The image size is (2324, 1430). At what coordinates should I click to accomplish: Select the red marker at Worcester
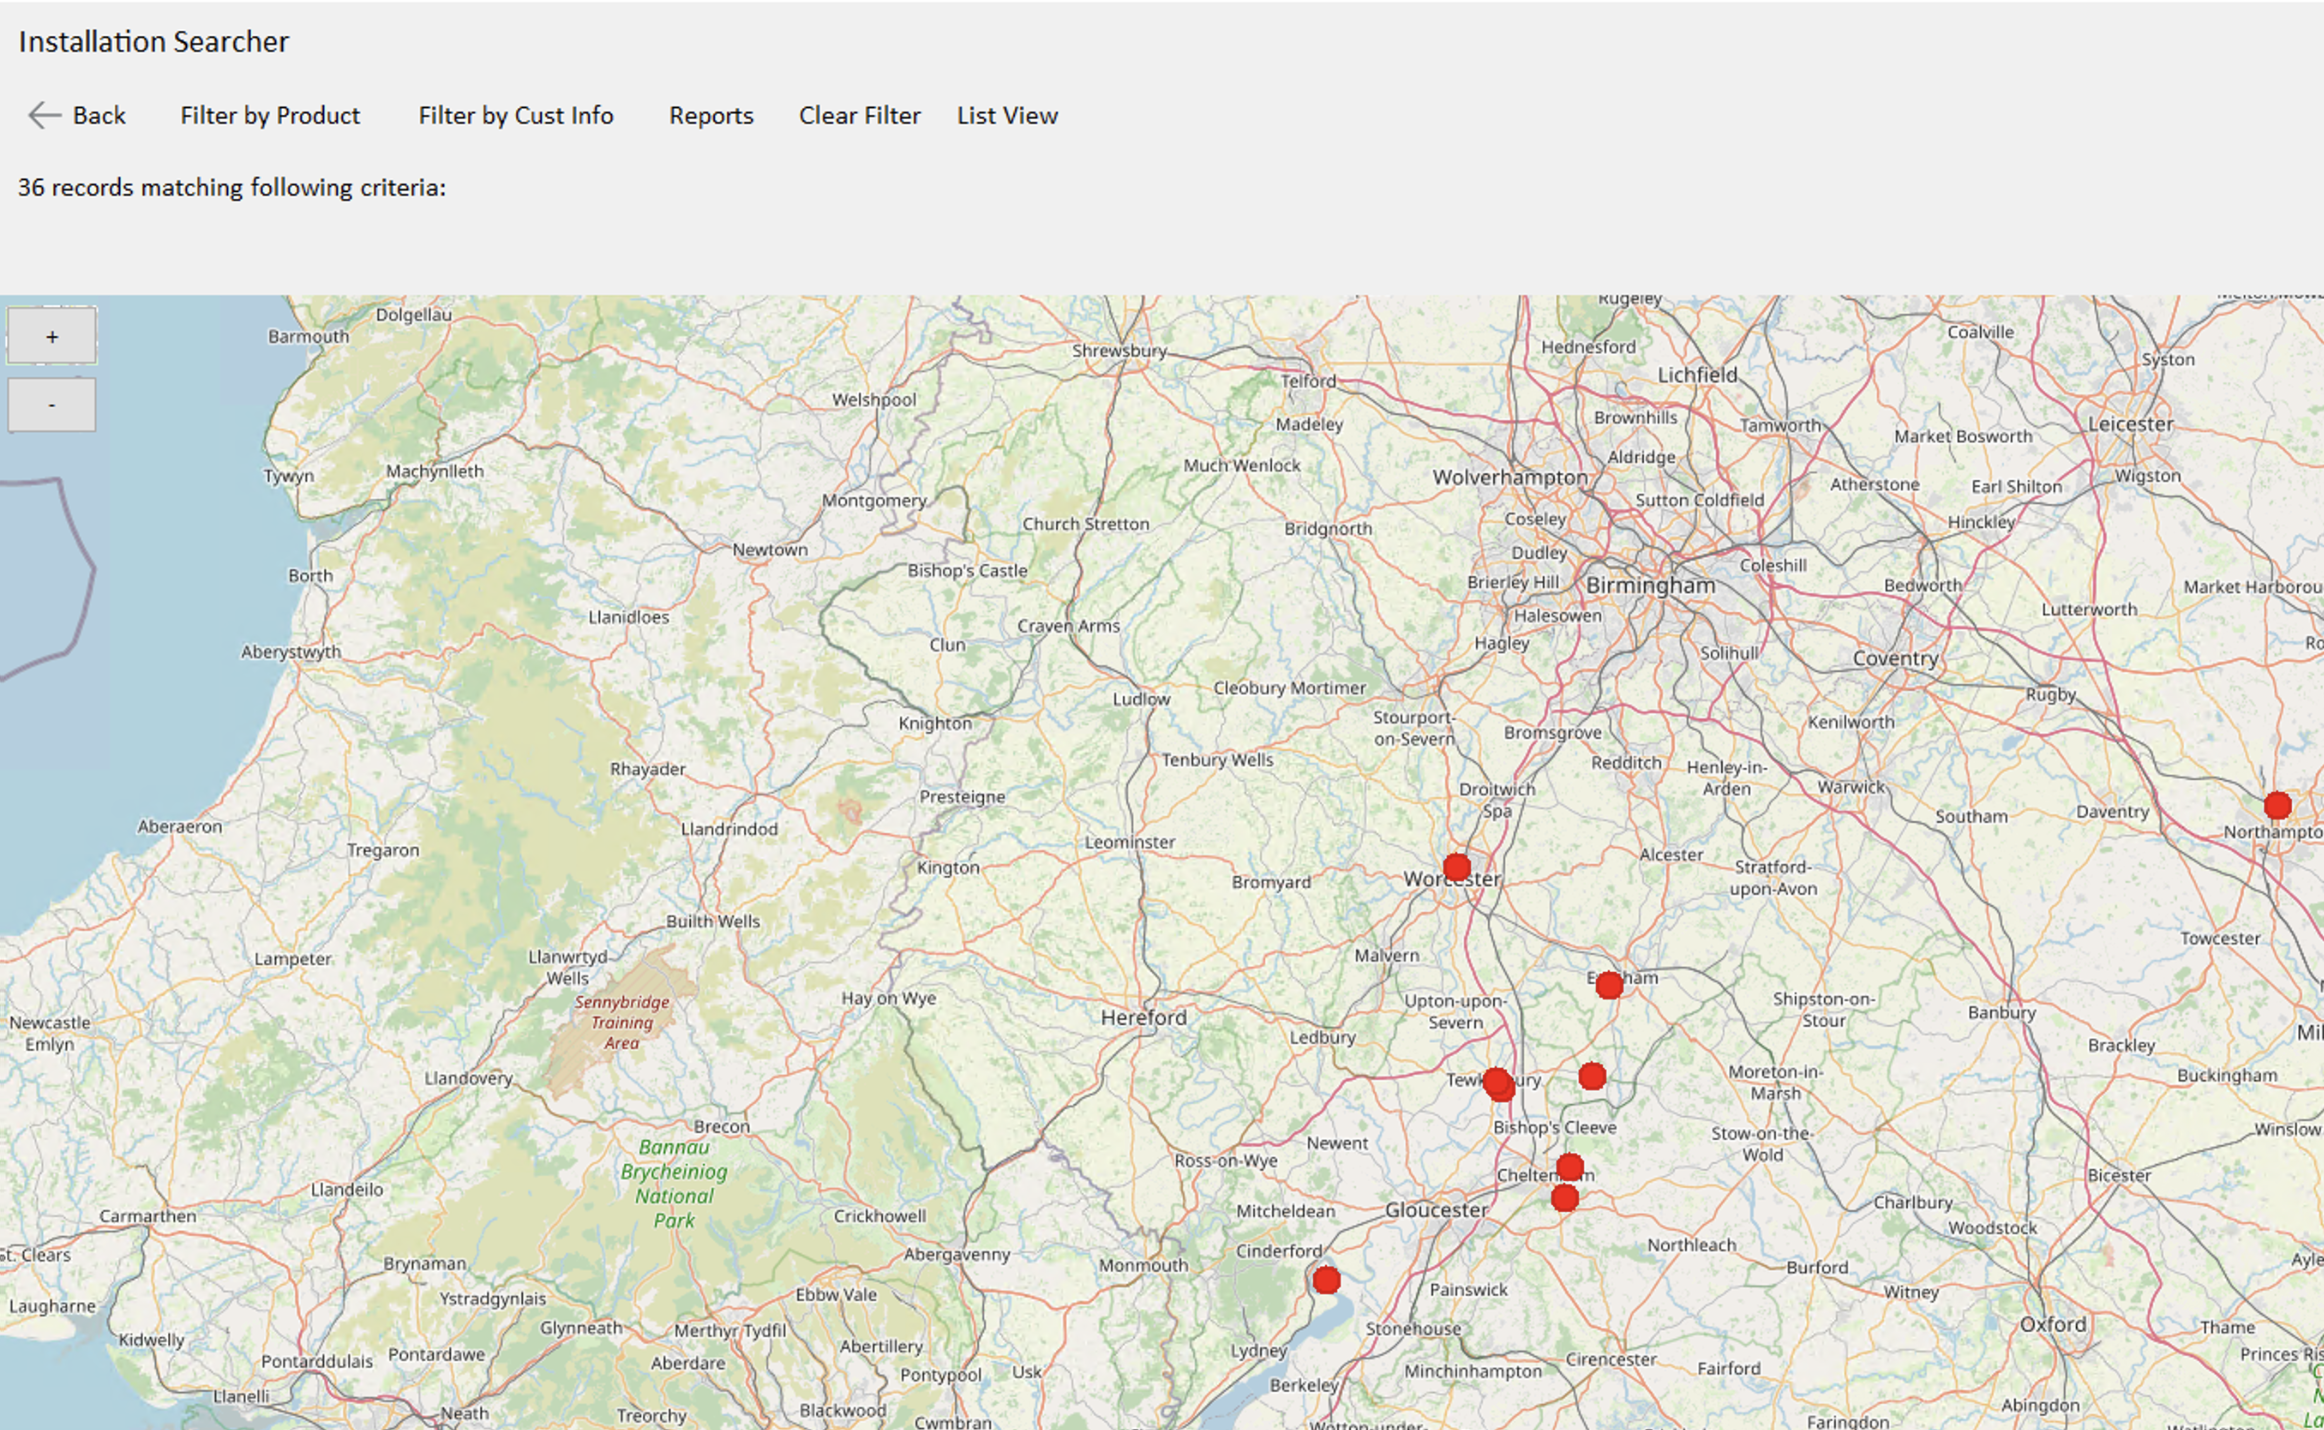[1457, 867]
